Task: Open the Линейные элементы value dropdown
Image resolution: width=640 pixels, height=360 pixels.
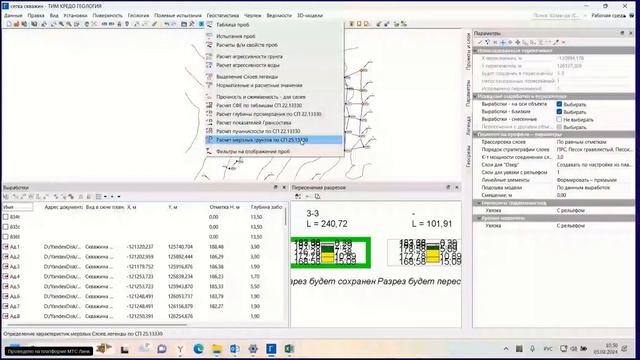Action: coord(594,180)
